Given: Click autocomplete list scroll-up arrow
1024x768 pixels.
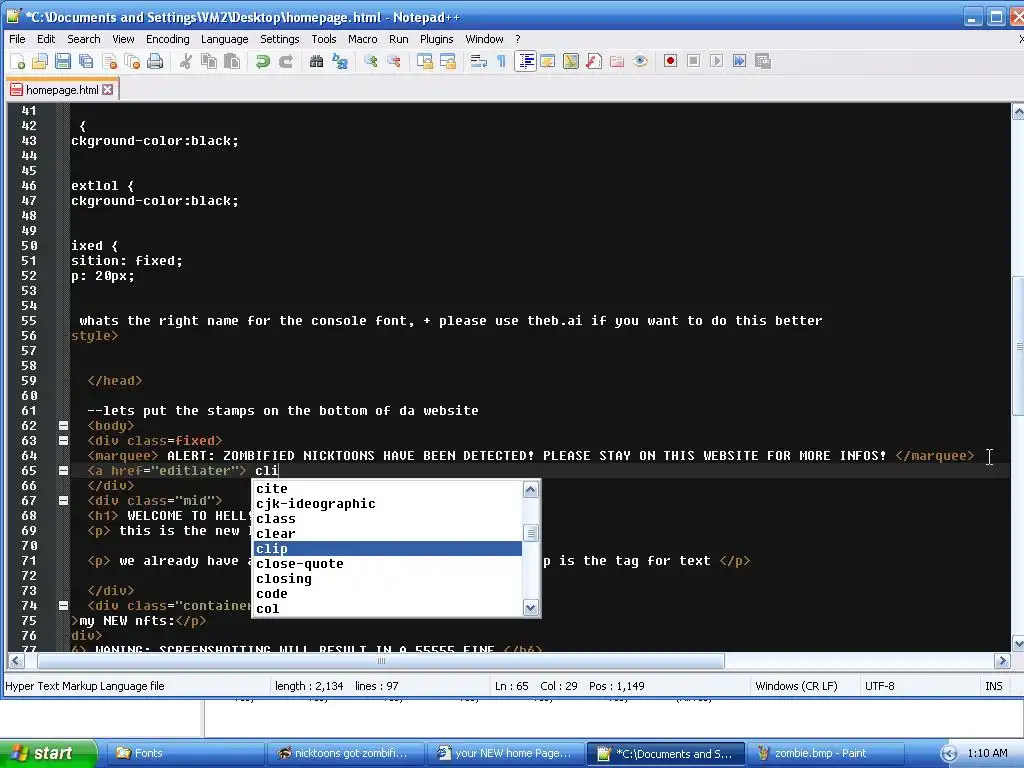Looking at the screenshot, I should click(x=531, y=489).
